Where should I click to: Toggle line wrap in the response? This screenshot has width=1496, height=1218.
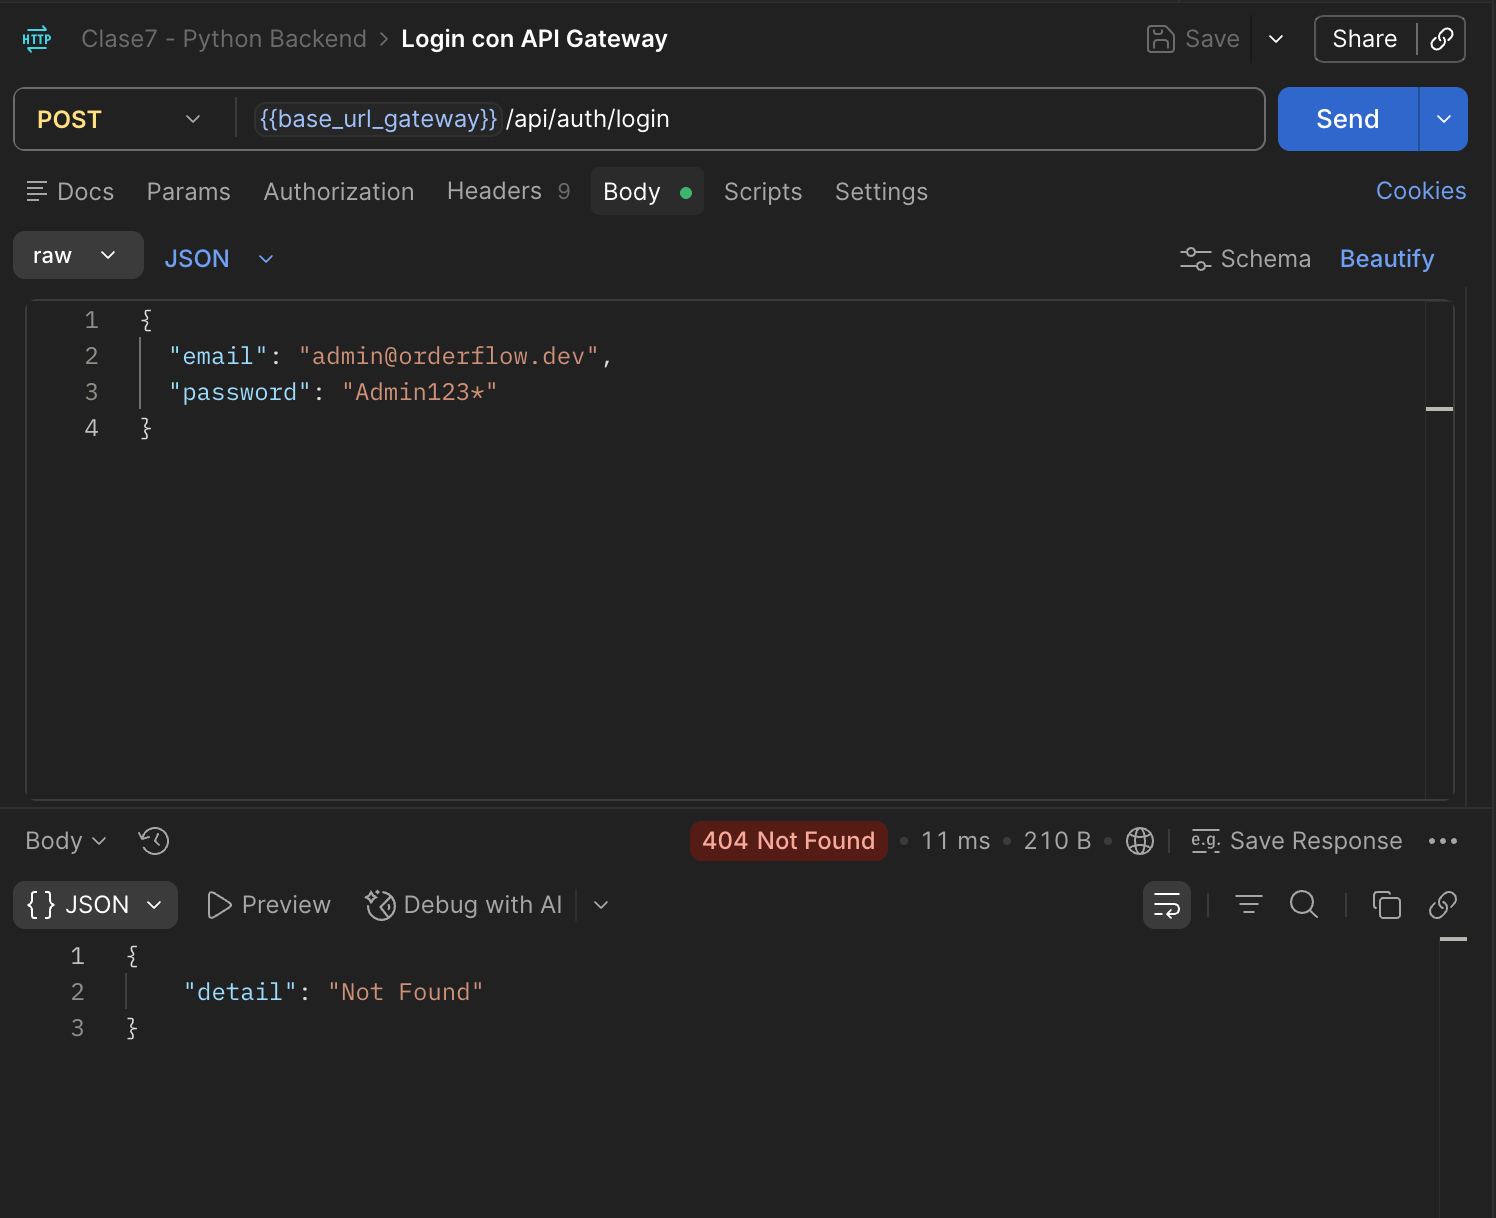(1167, 905)
